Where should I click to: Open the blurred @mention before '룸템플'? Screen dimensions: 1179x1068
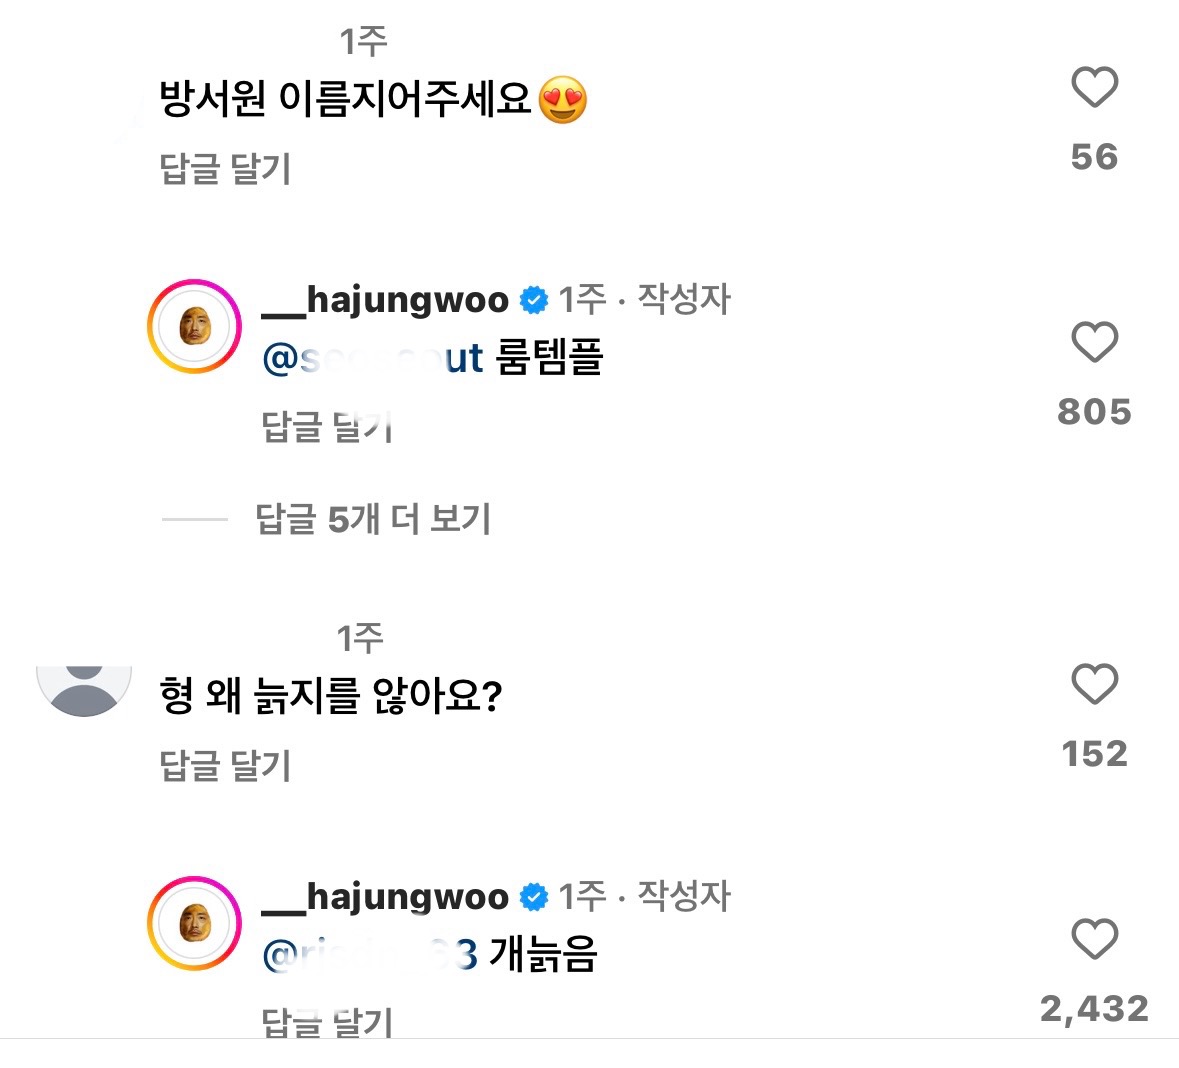(372, 358)
